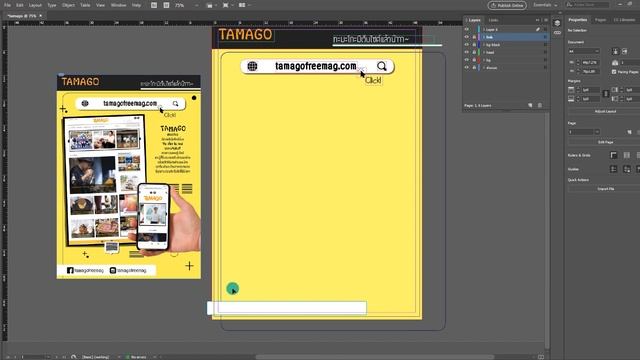Image resolution: width=640 pixels, height=360 pixels.
Task: Open the Help menu
Action: click(136, 5)
